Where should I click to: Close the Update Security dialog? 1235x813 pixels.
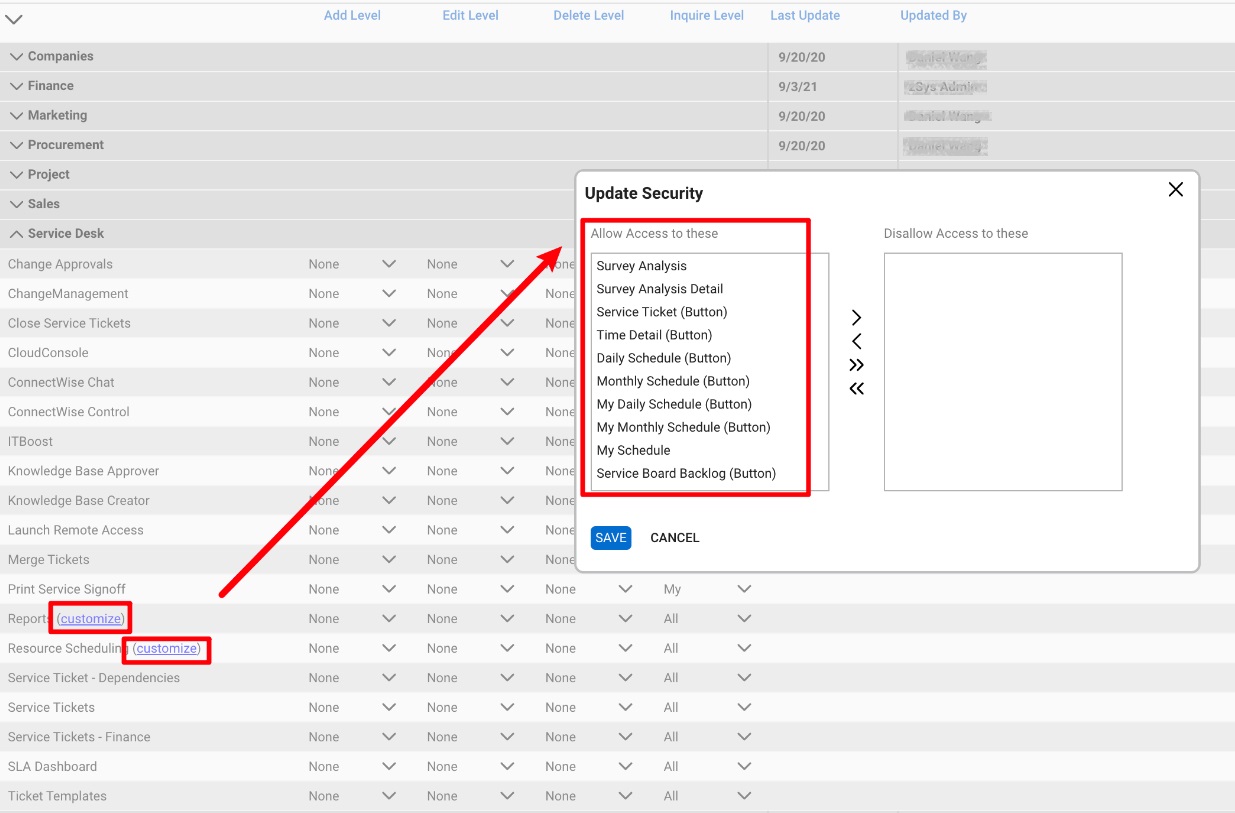point(1175,190)
